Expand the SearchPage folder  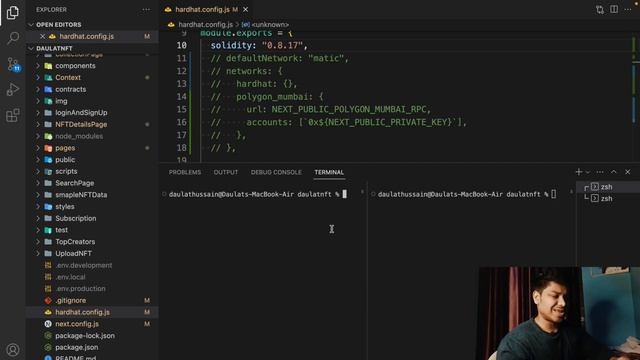38,183
